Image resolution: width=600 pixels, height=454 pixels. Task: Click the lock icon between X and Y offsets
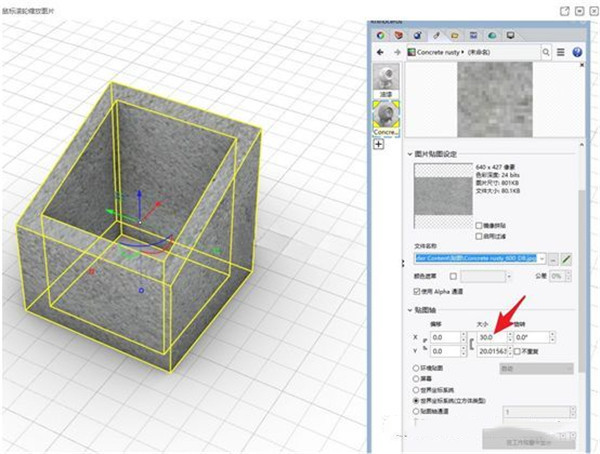[x=425, y=344]
